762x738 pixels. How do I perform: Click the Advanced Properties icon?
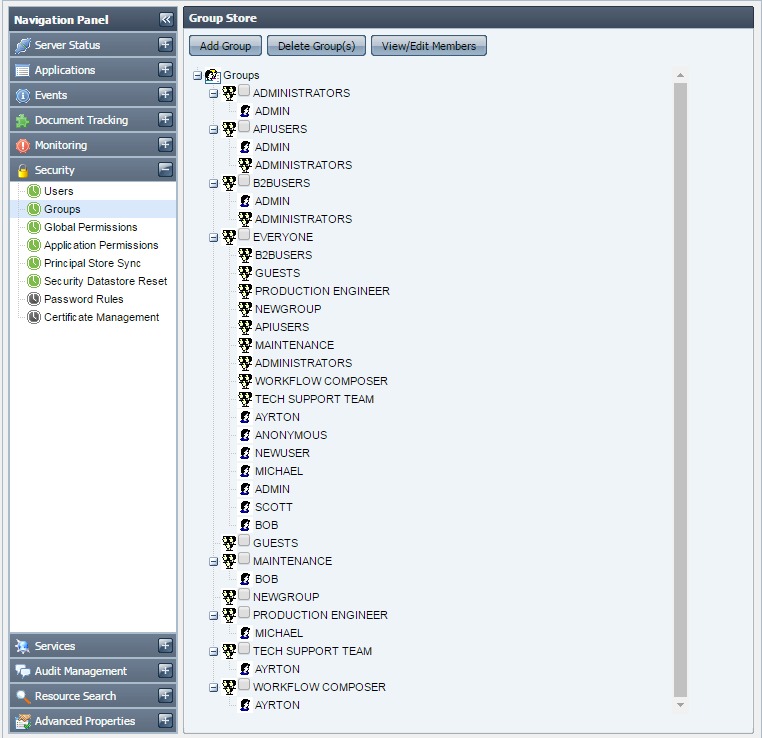22,721
